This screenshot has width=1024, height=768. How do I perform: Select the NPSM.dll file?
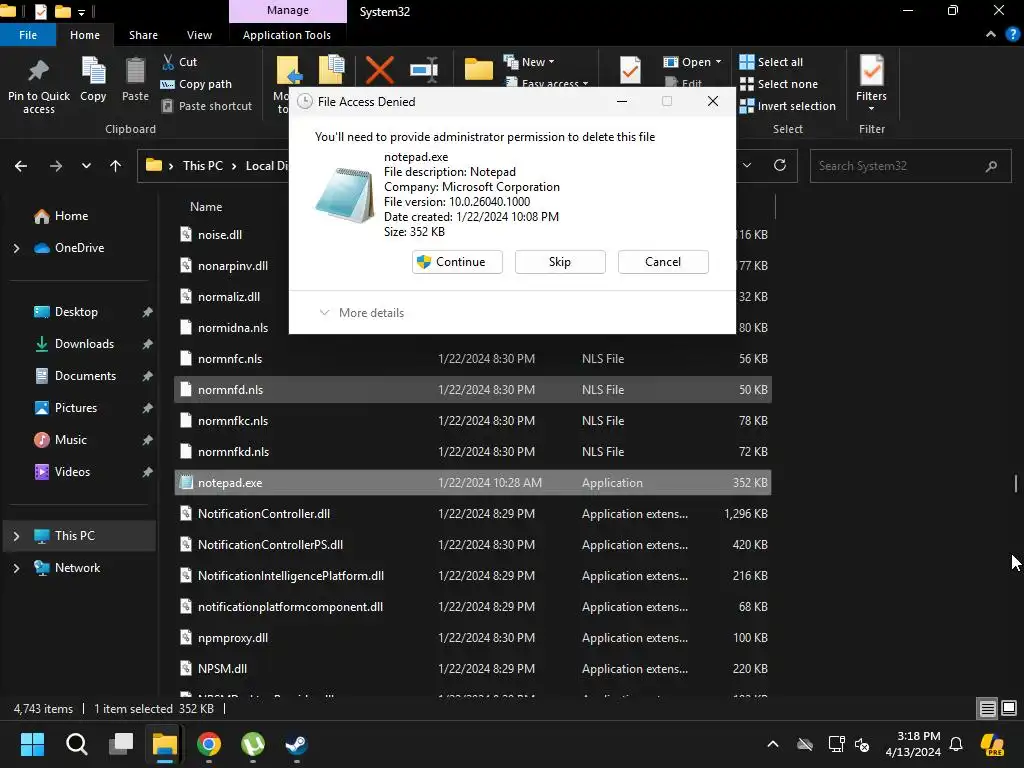(473, 669)
